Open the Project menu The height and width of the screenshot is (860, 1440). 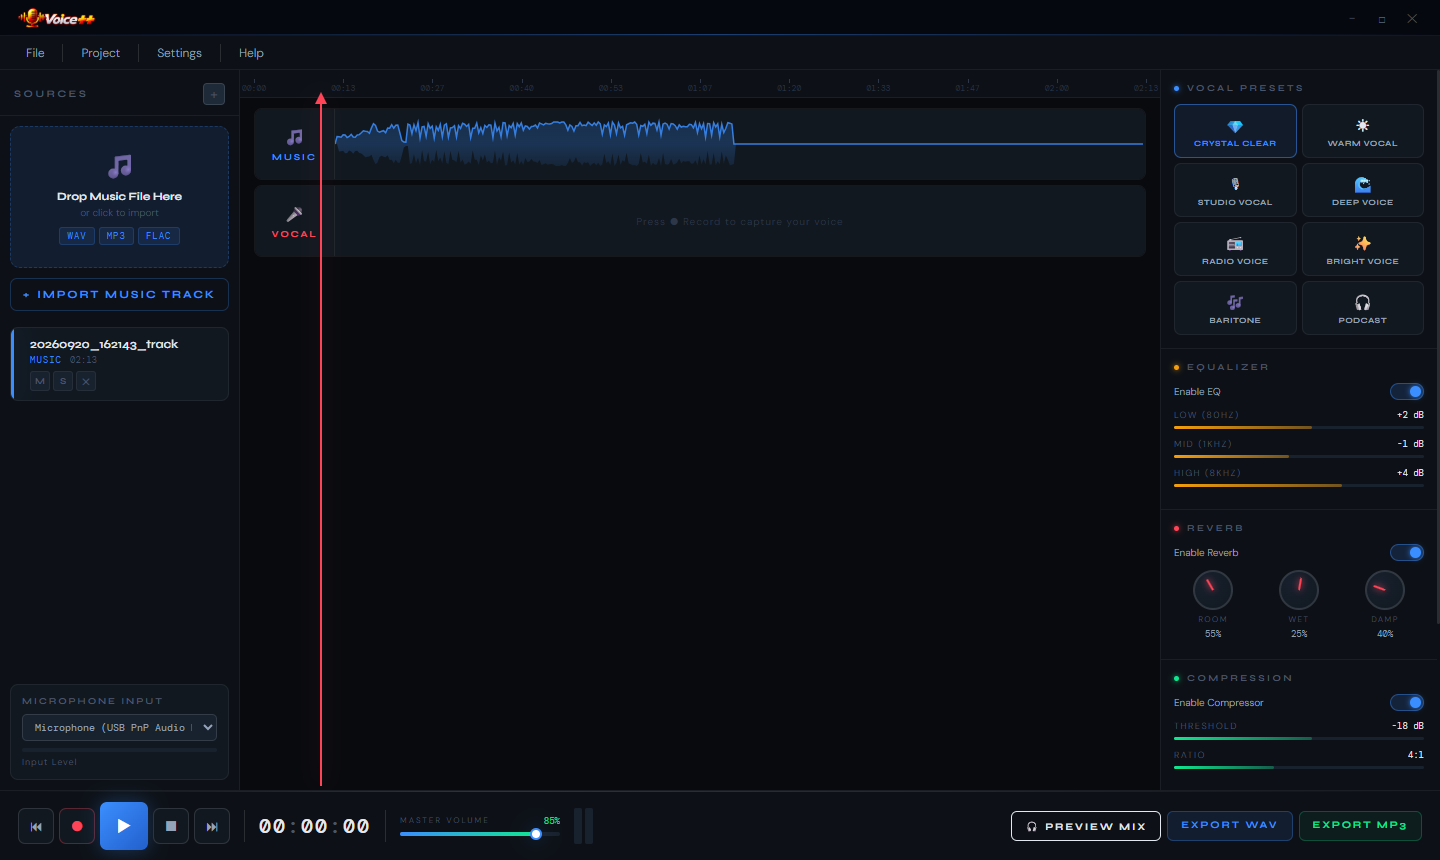point(100,53)
